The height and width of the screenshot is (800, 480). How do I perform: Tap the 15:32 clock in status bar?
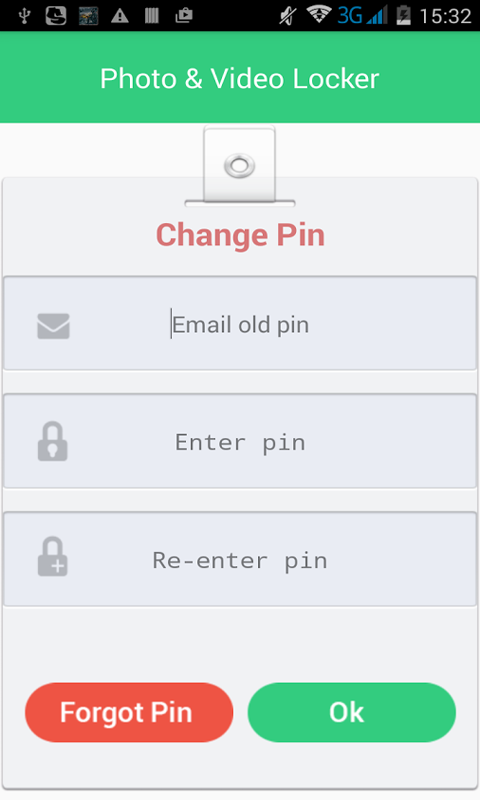(x=445, y=16)
